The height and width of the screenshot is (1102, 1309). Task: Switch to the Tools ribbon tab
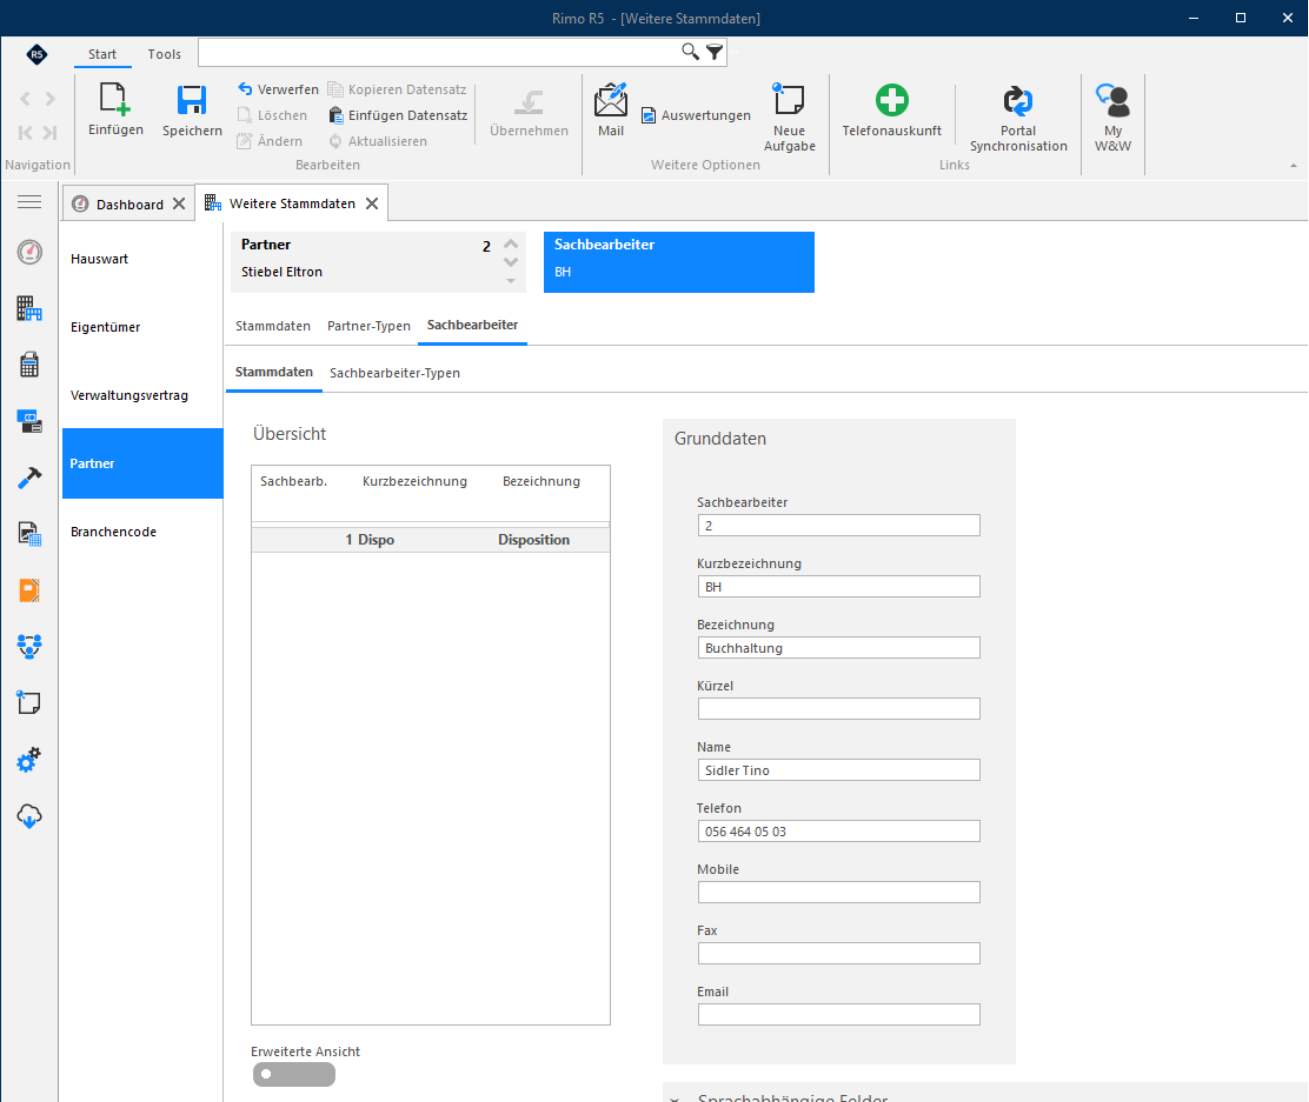click(164, 54)
